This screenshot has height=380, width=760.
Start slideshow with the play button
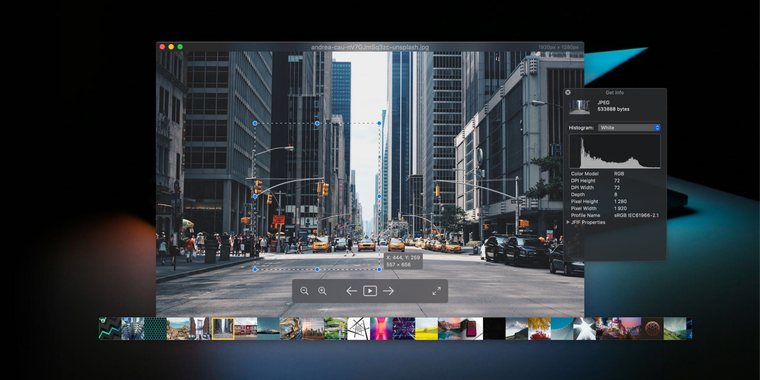[370, 291]
